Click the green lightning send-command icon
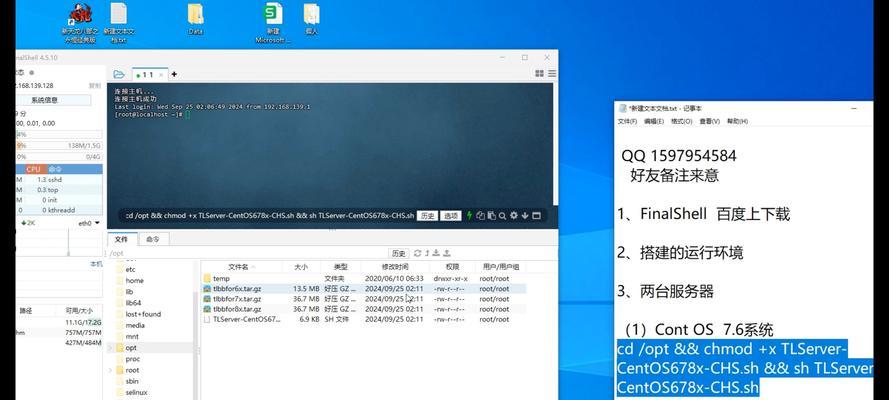889x400 pixels. coord(469,215)
